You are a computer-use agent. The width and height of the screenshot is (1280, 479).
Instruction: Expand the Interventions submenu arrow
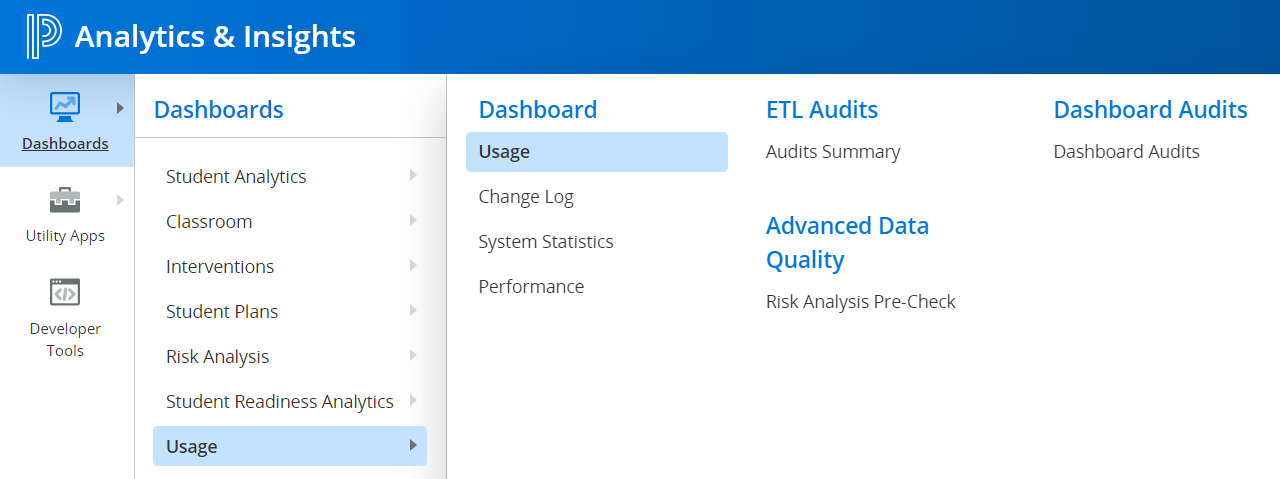(x=413, y=266)
